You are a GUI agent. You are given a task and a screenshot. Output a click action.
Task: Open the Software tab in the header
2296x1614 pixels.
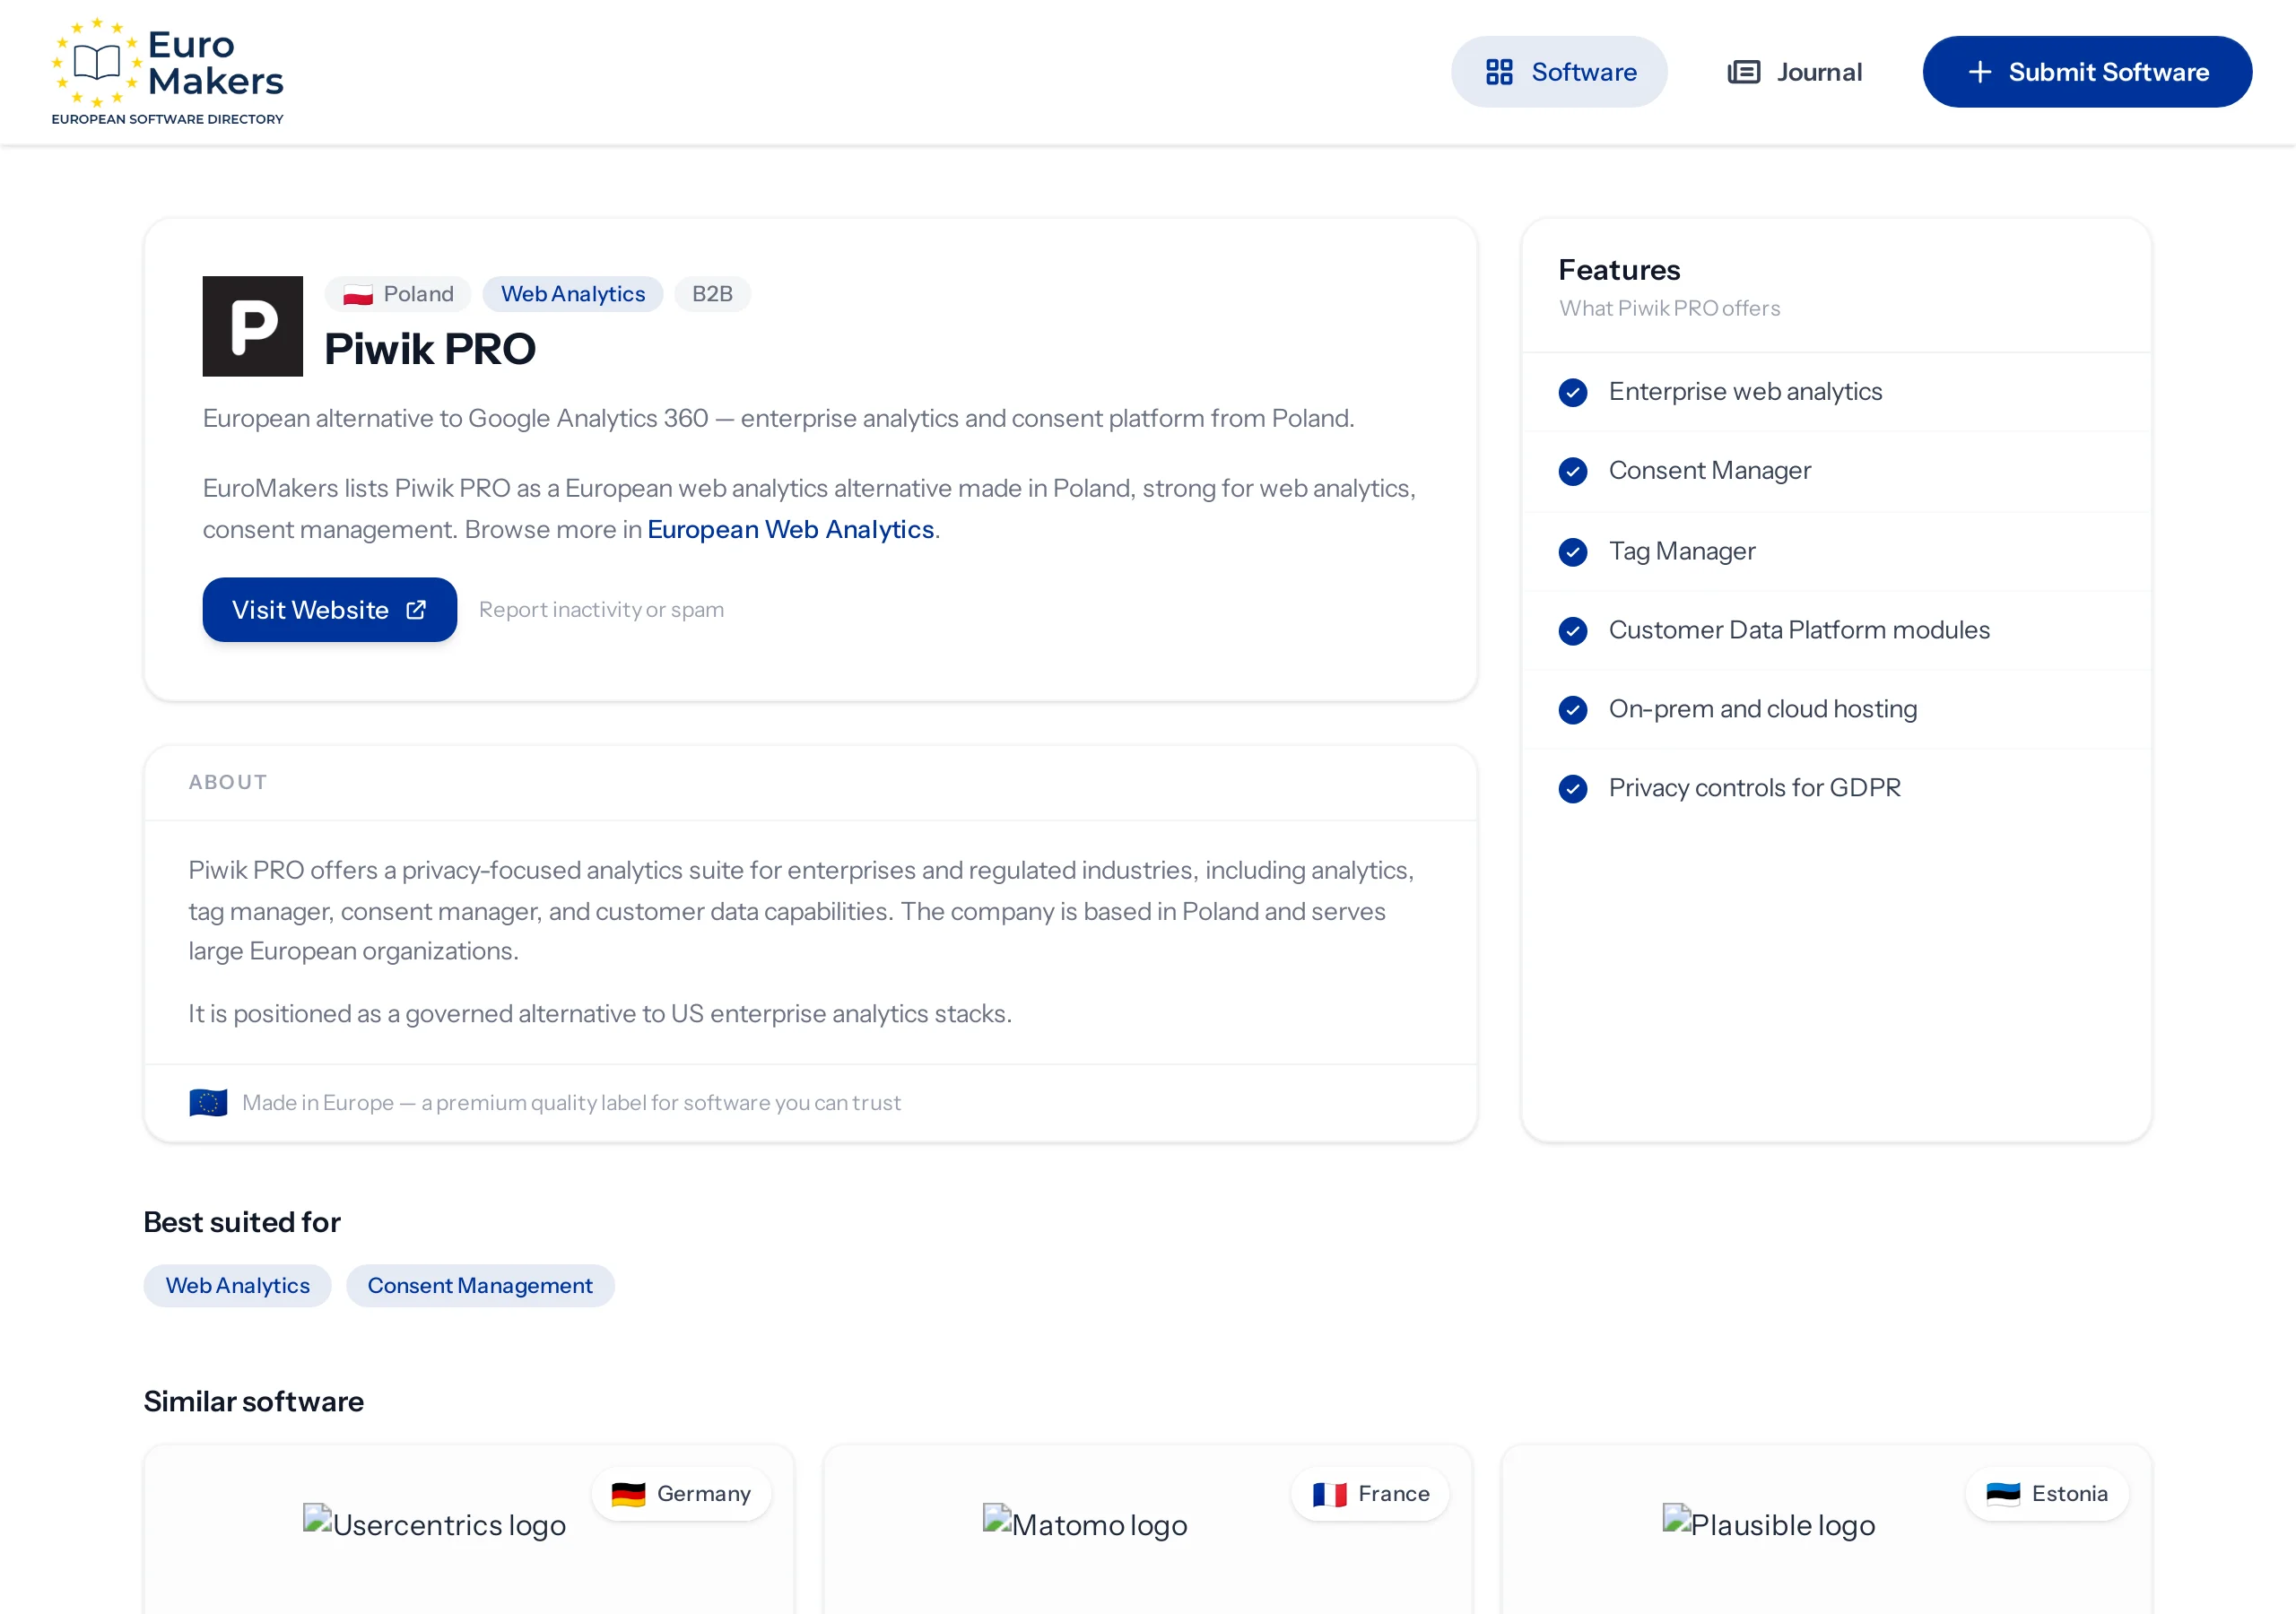click(1559, 72)
